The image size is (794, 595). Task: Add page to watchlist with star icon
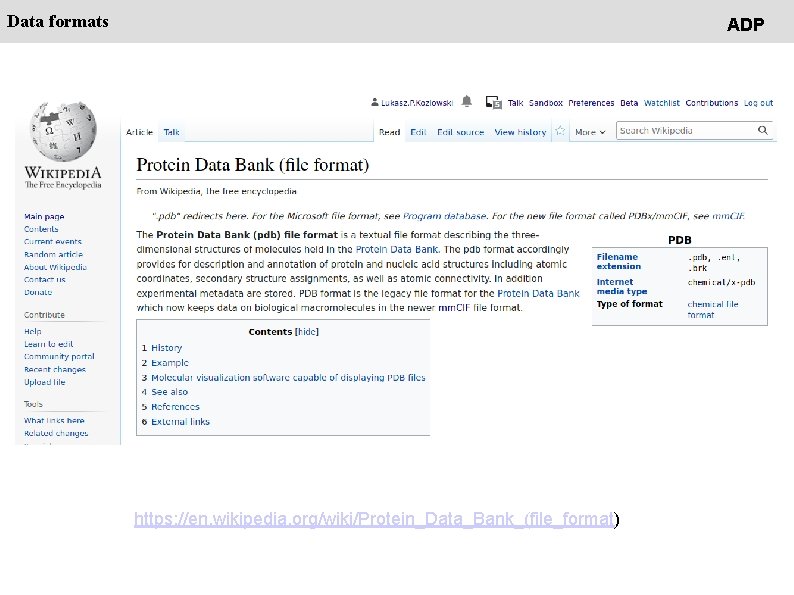(560, 131)
